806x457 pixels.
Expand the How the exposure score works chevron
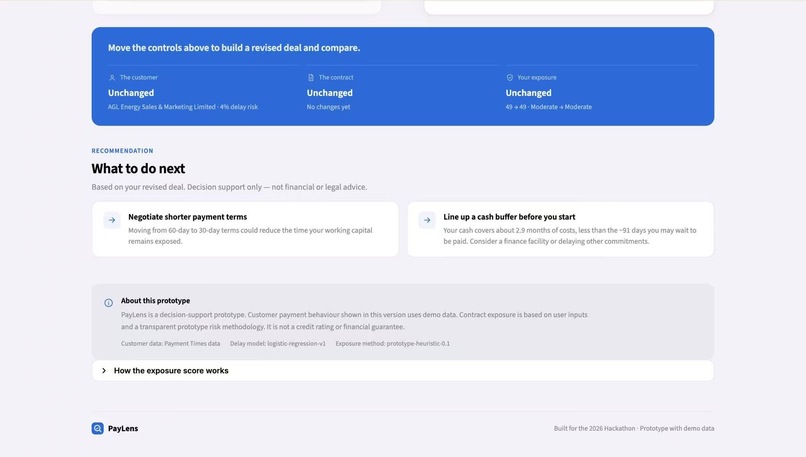pyautogui.click(x=104, y=371)
